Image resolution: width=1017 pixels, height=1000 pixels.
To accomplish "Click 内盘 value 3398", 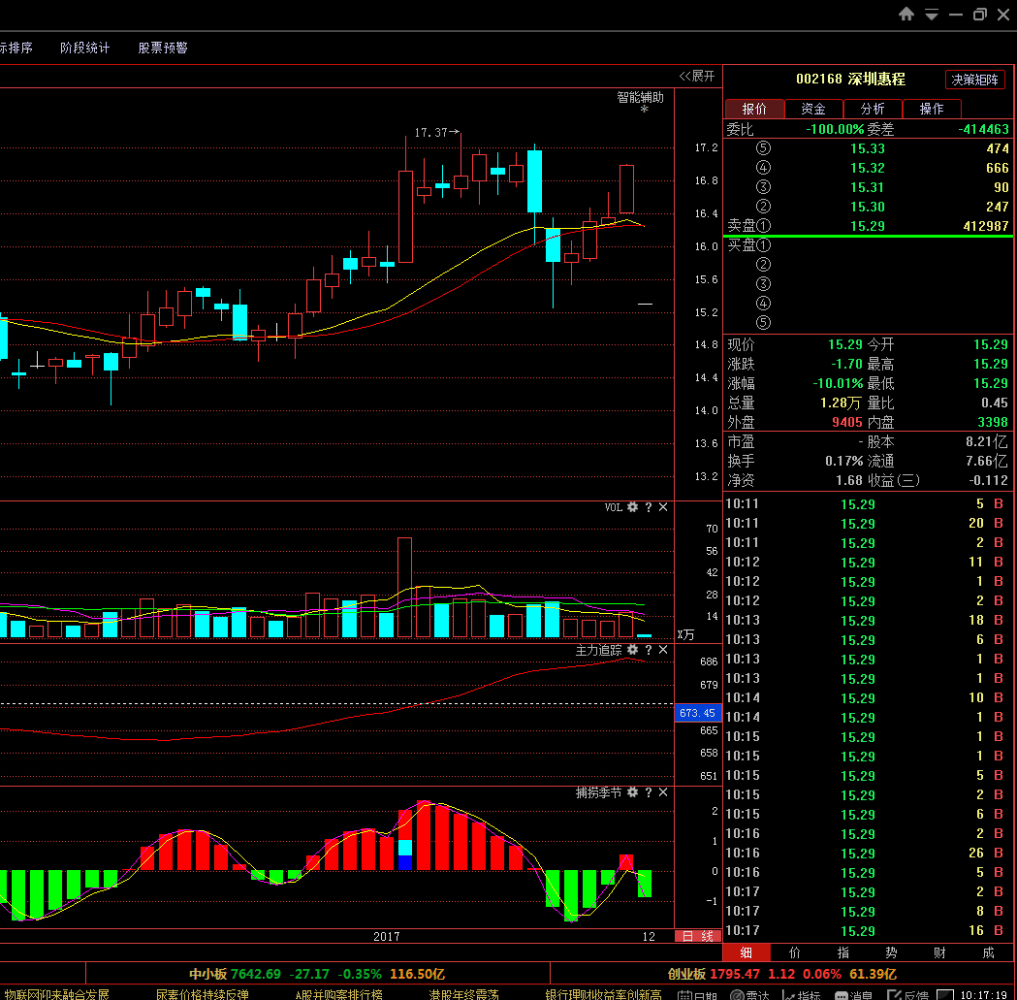I will [993, 422].
